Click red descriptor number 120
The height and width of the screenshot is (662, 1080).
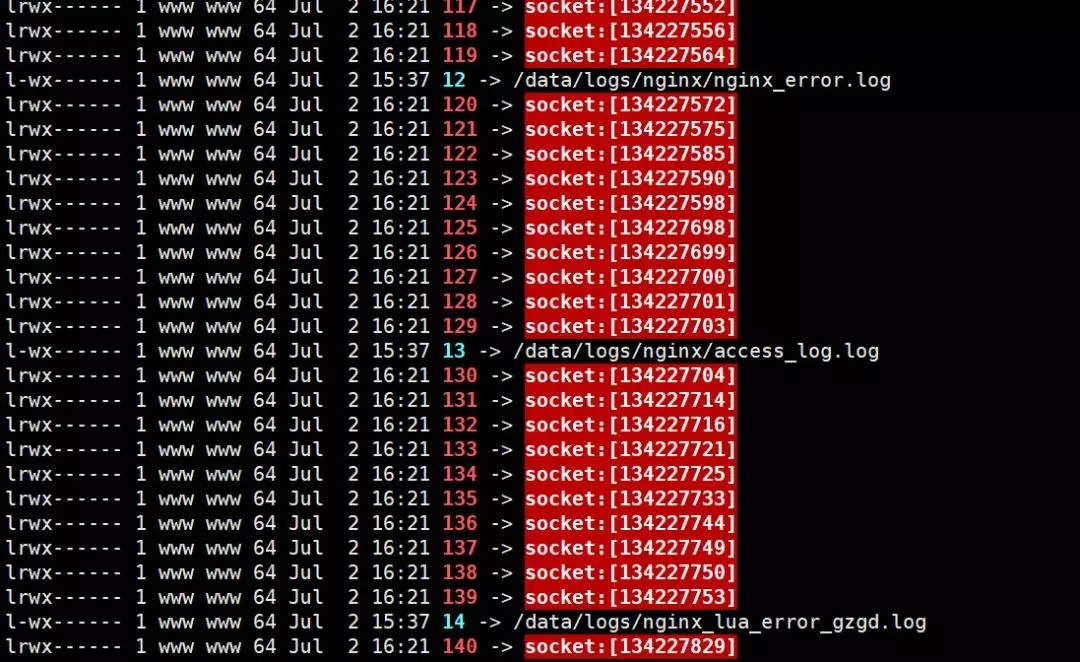pyautogui.click(x=459, y=105)
